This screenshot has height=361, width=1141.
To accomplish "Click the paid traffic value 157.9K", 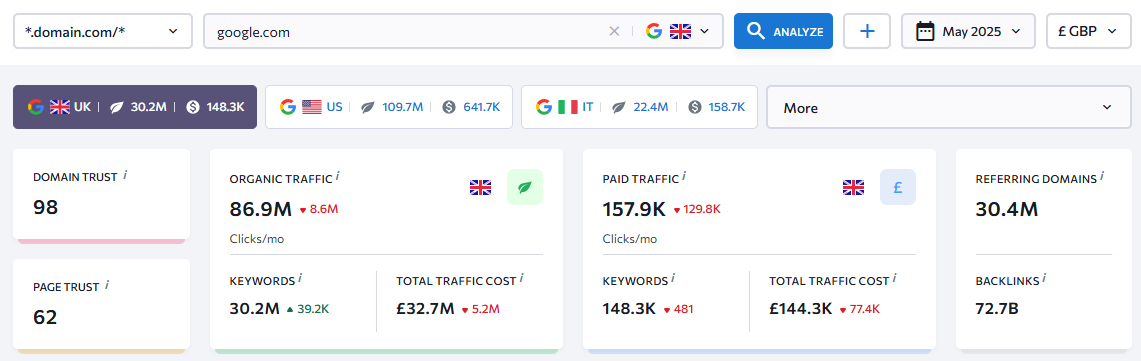I will tap(634, 210).
